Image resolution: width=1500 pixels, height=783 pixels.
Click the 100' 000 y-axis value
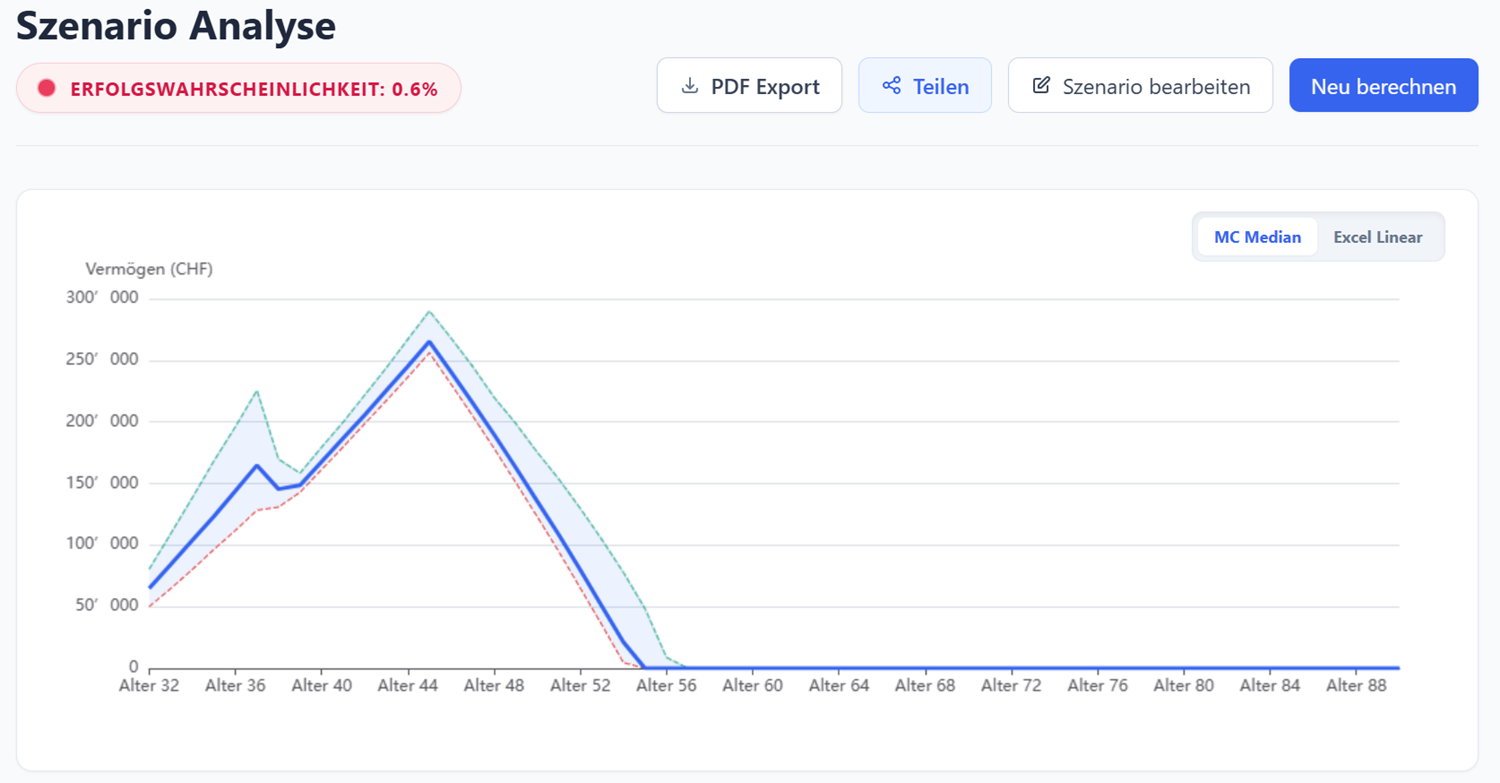point(103,544)
